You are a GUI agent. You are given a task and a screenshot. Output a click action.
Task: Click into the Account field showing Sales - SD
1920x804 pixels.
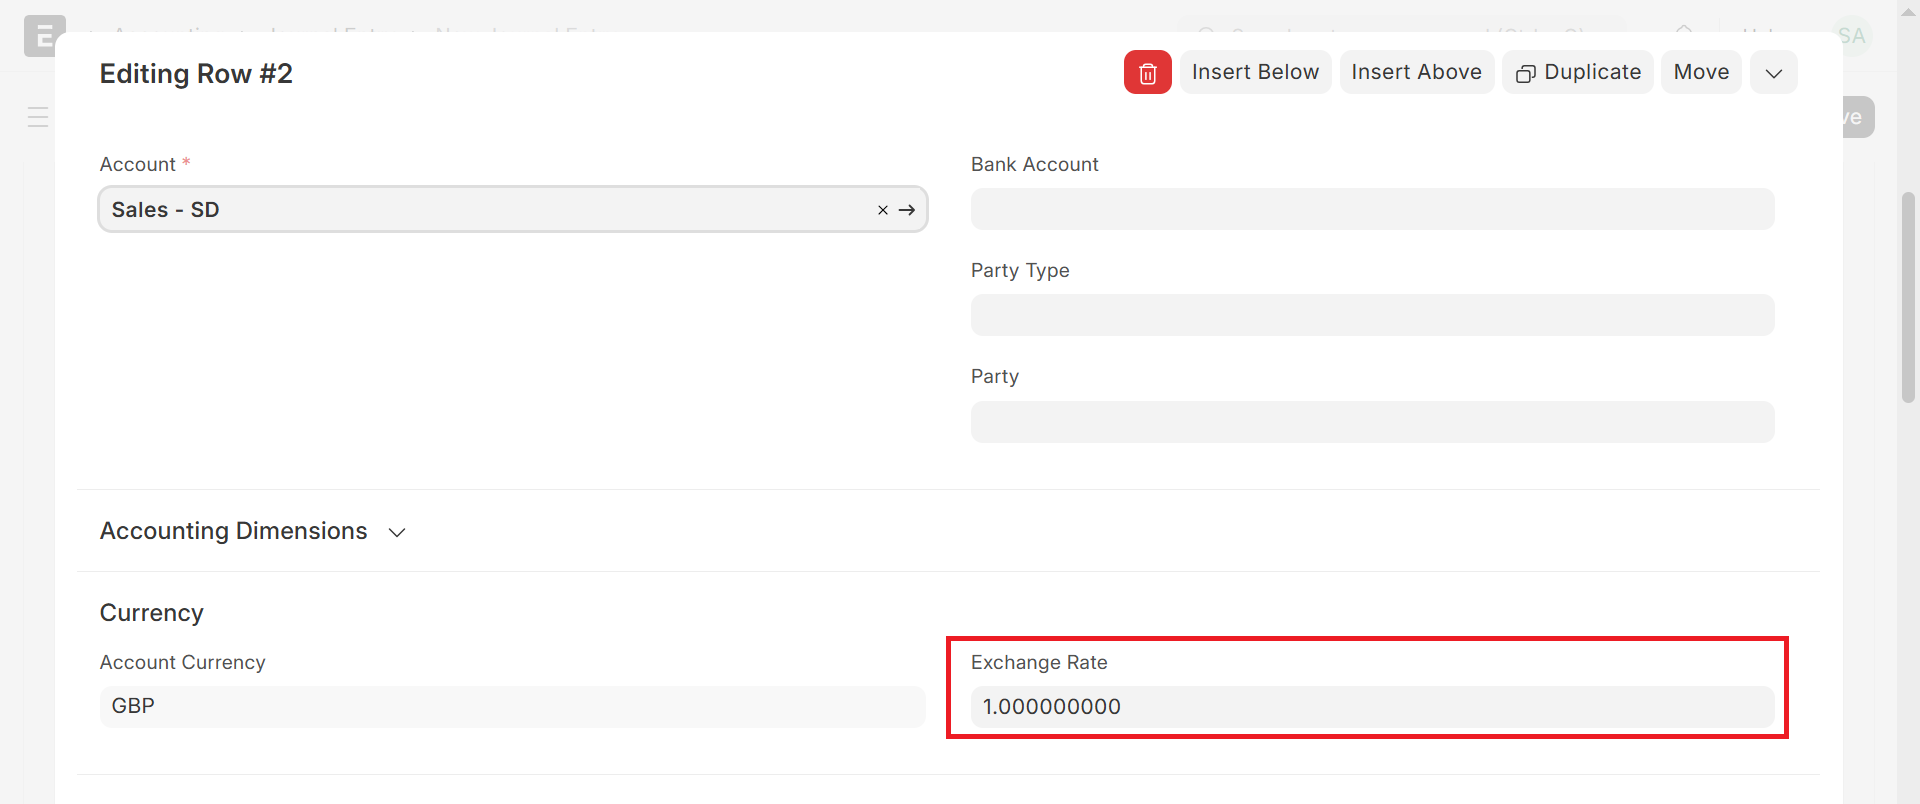pyautogui.click(x=480, y=210)
